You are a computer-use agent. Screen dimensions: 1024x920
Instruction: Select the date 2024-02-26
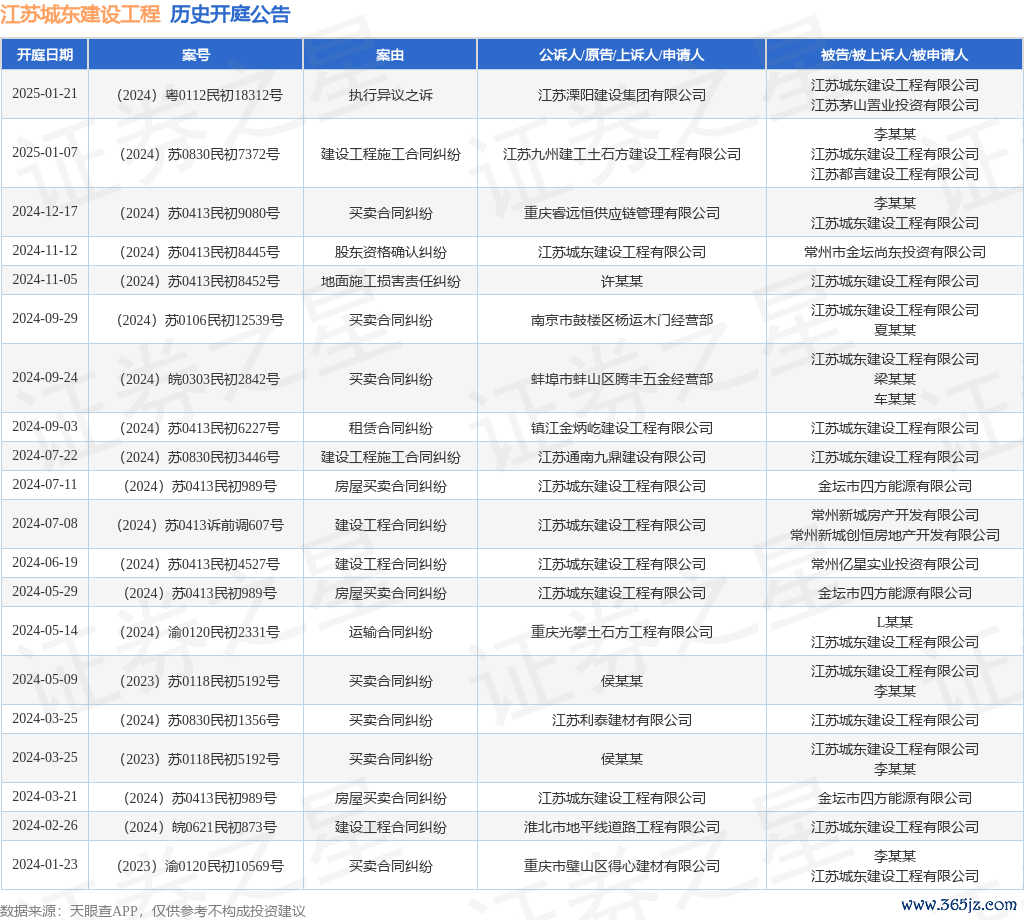(44, 825)
